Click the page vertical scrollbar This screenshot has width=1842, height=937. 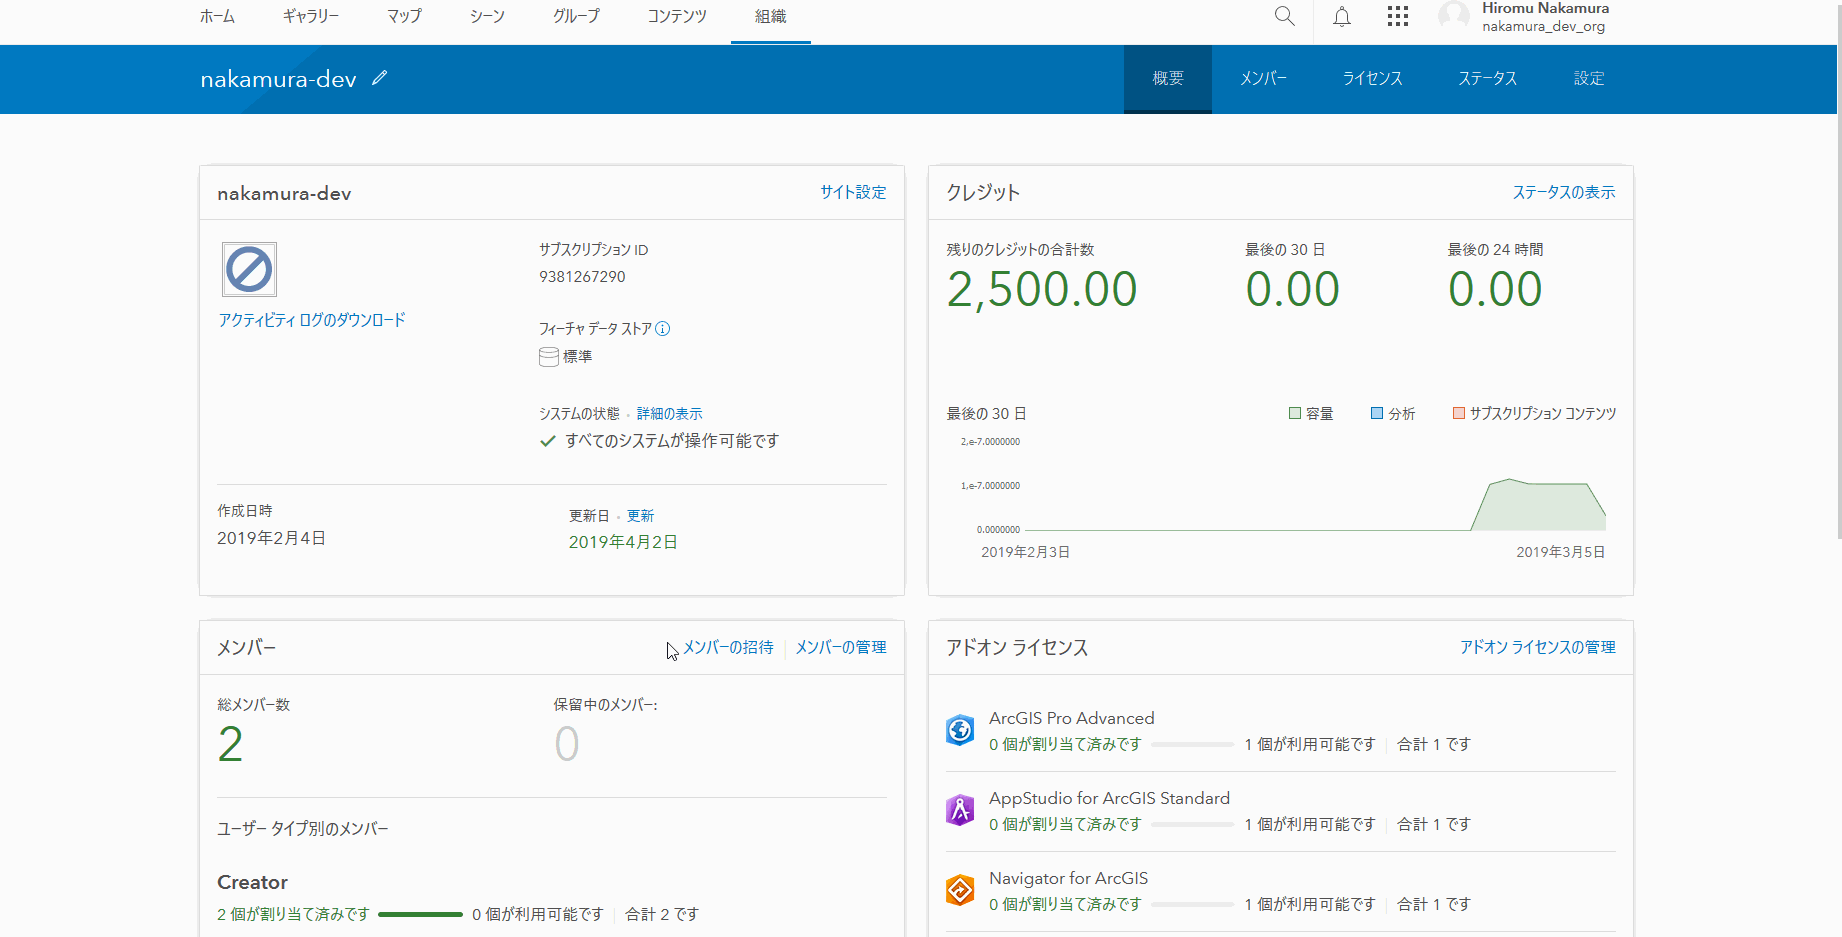click(1838, 270)
